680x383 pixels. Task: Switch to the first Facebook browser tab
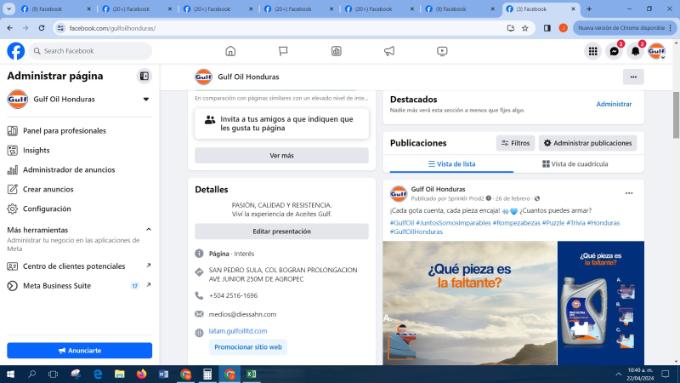tap(56, 9)
